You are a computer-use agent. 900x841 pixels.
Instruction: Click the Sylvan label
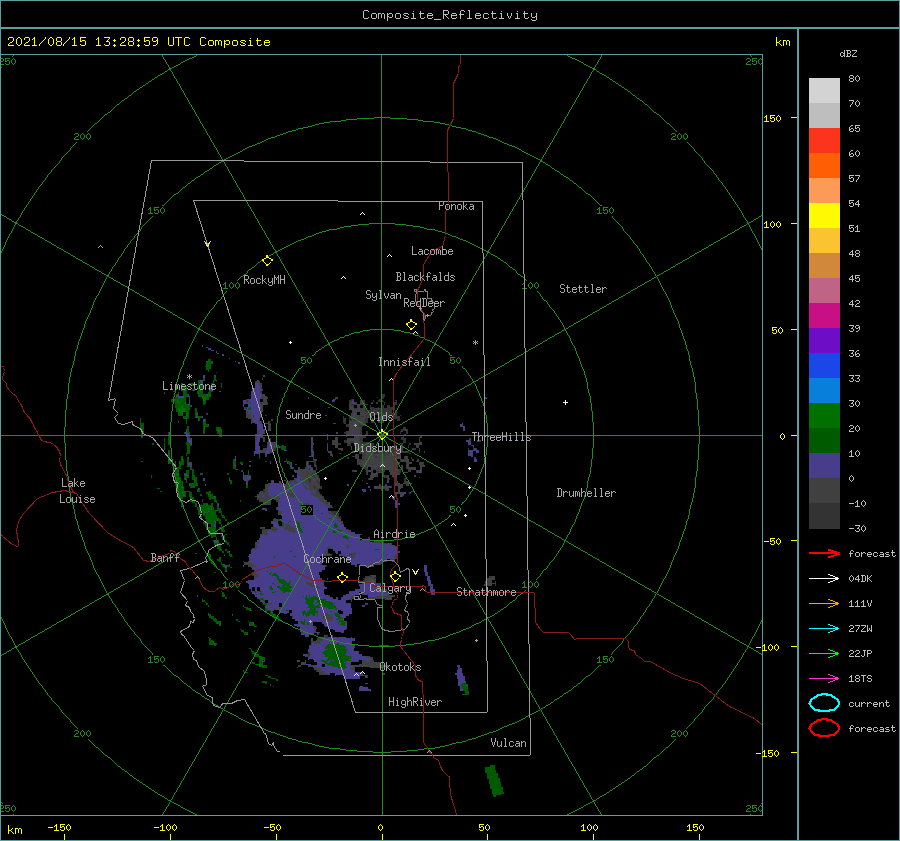click(383, 295)
